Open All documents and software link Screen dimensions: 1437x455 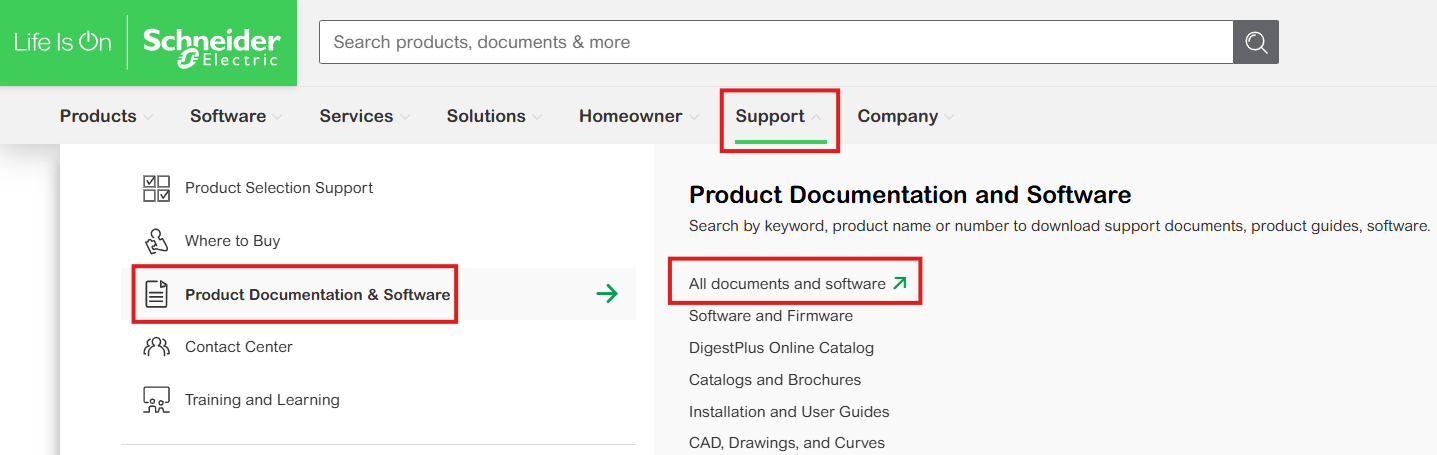point(787,284)
